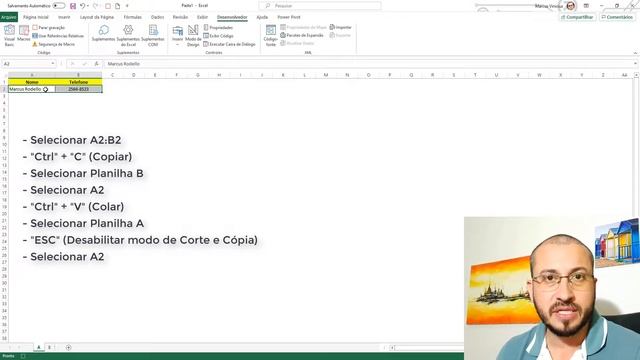Screen dimensions: 640x360
Task: Click Importar in XML group
Action: click(x=340, y=27)
